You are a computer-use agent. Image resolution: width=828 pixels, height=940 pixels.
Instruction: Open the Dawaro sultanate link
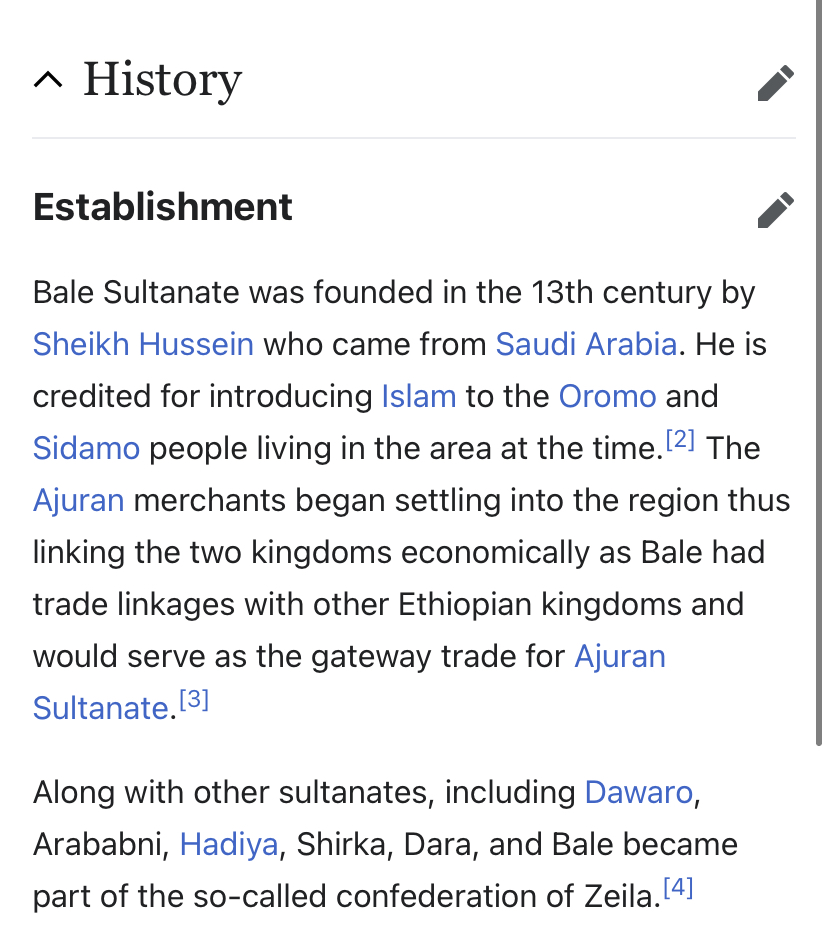tap(638, 793)
